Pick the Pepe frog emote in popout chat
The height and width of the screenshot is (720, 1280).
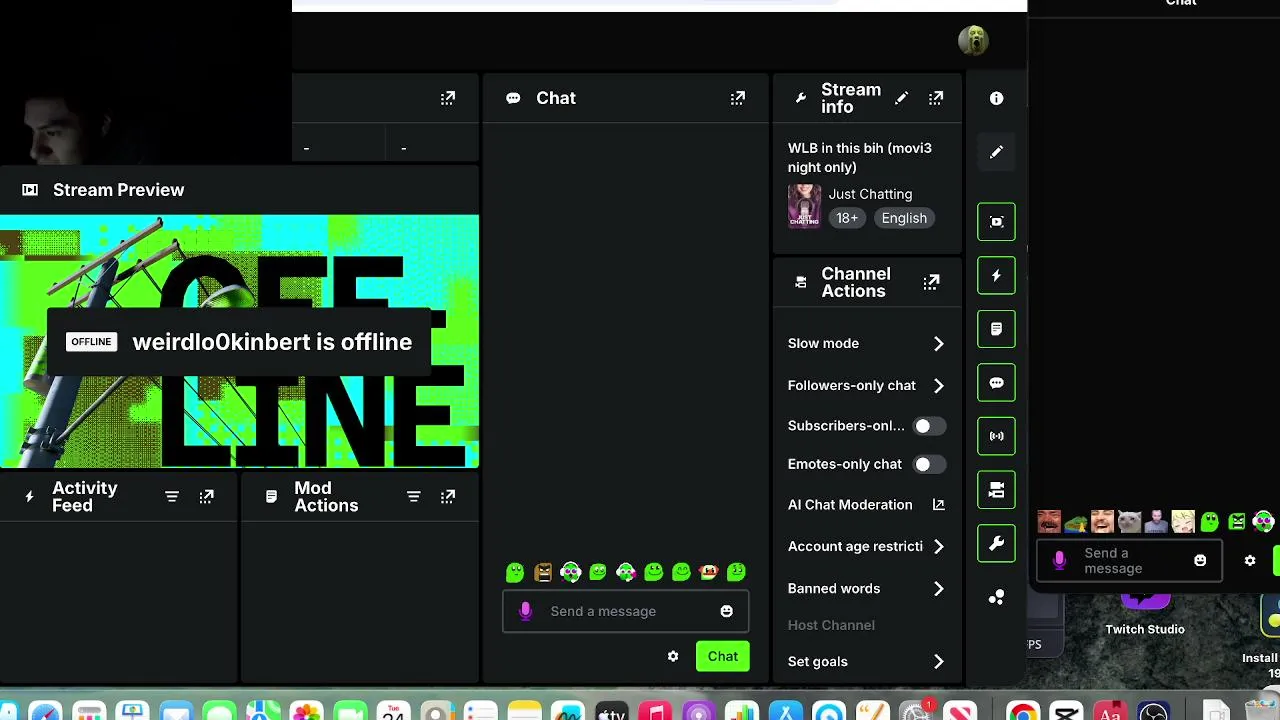click(1076, 522)
